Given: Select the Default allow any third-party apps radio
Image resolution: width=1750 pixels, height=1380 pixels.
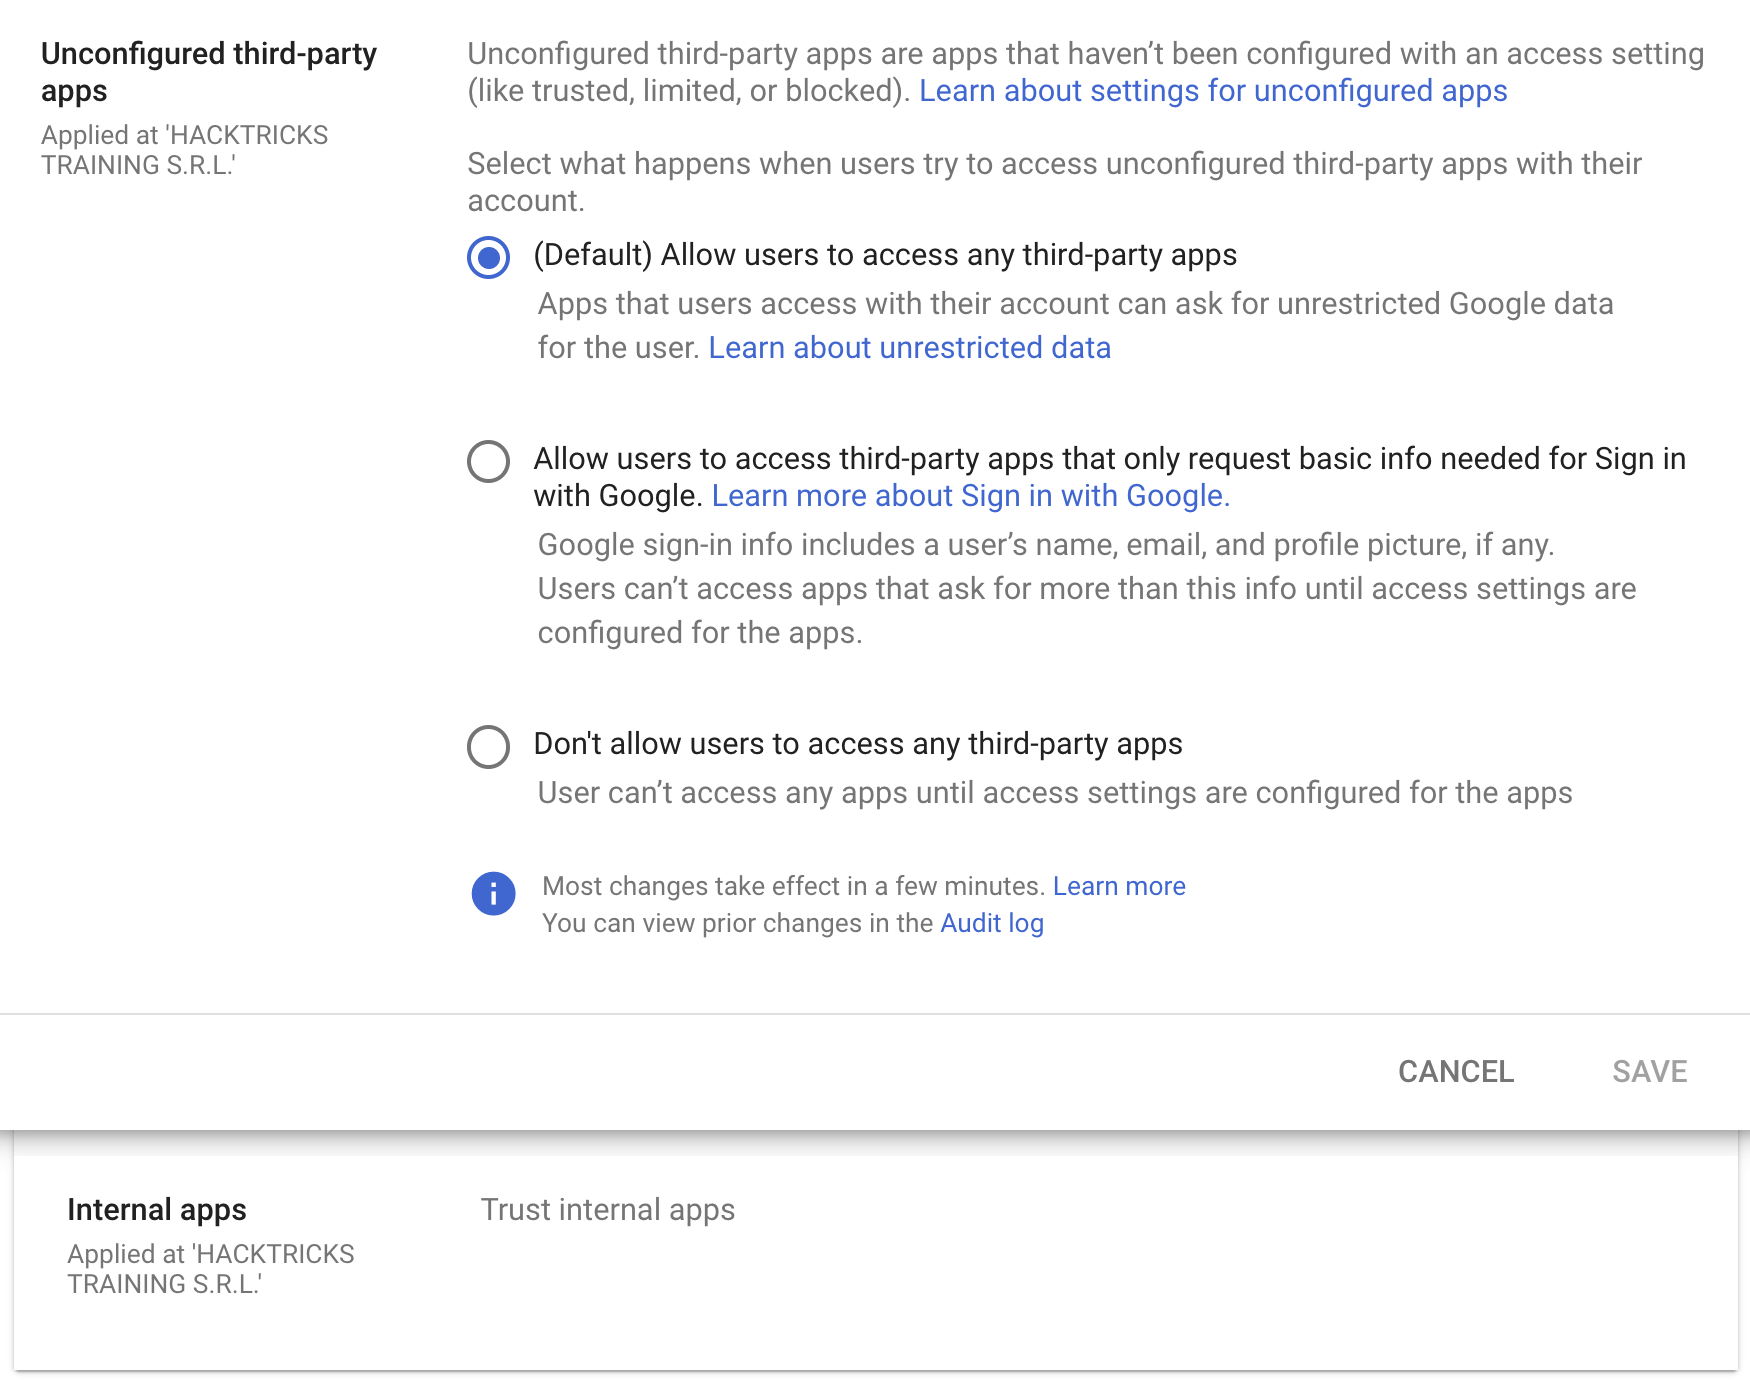Looking at the screenshot, I should (x=488, y=257).
